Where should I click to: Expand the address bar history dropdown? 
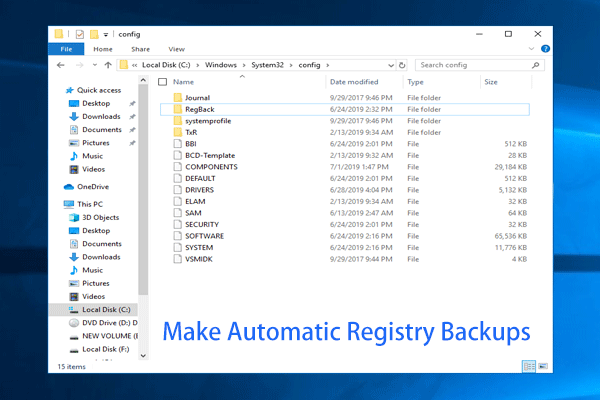coord(391,65)
